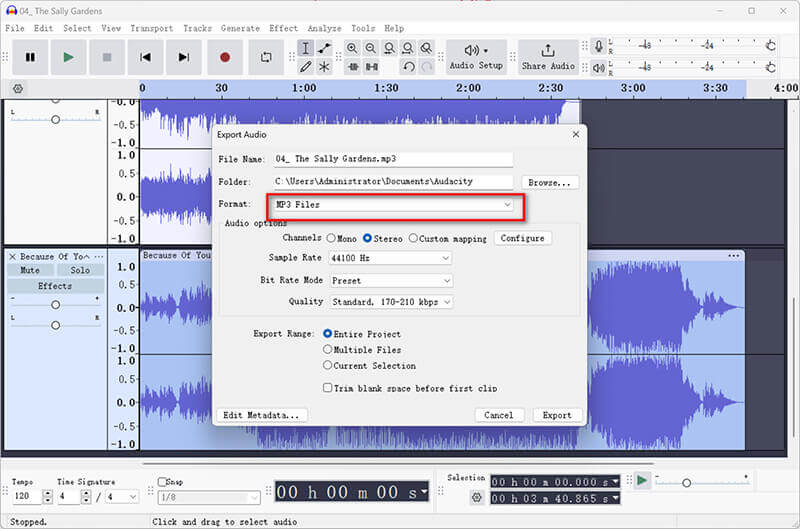Open Because Of You clip ellipsis menu
800x529 pixels.
point(734,255)
